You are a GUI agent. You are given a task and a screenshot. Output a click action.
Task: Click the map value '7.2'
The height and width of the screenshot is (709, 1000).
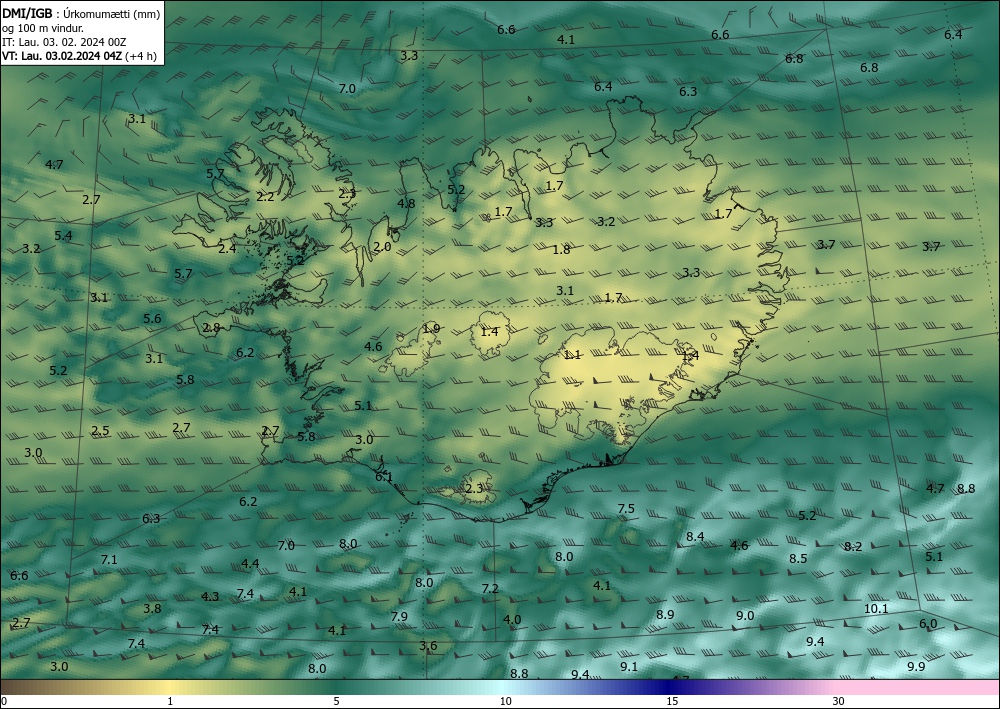[x=490, y=588]
